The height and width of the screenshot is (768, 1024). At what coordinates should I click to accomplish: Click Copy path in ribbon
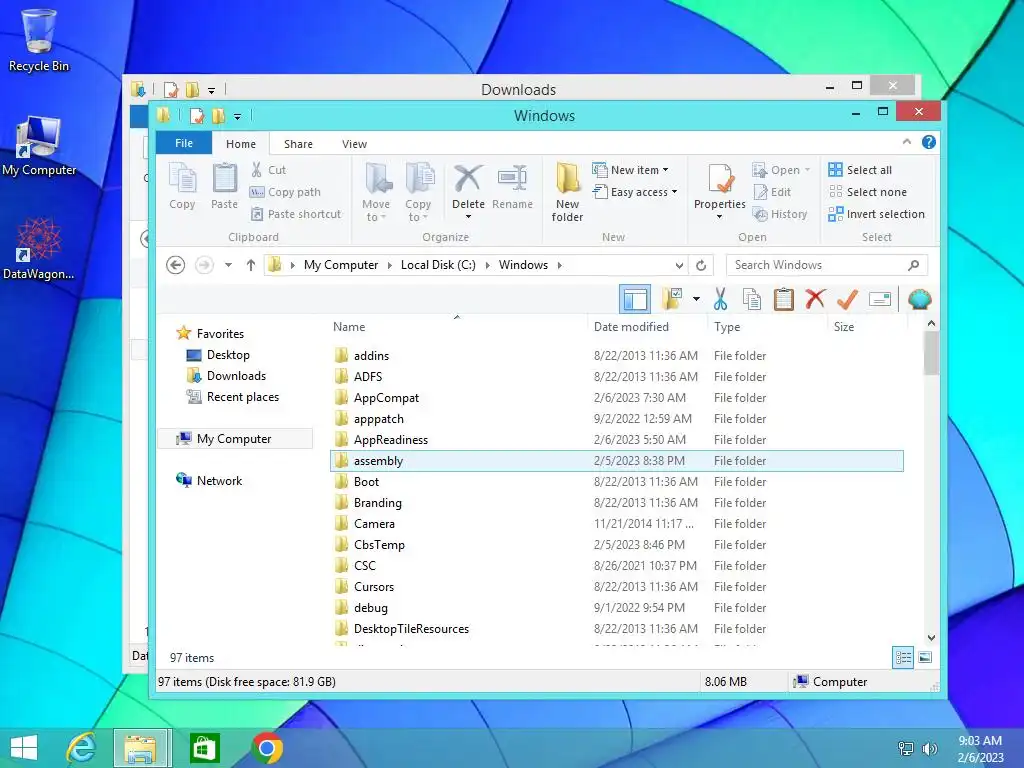285,192
